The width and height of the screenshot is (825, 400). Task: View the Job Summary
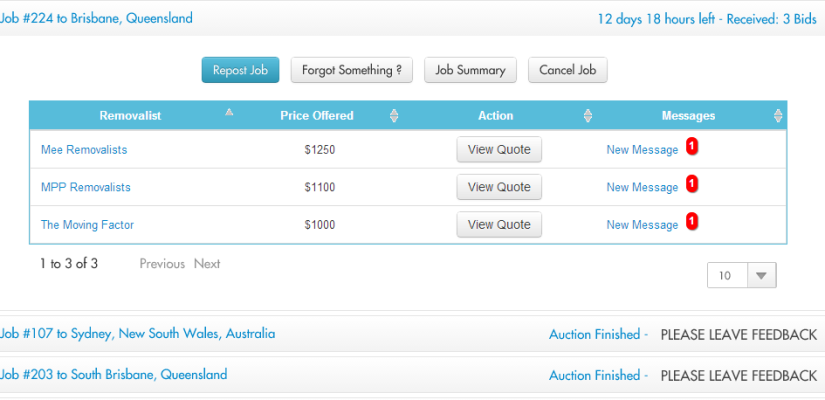click(x=470, y=70)
